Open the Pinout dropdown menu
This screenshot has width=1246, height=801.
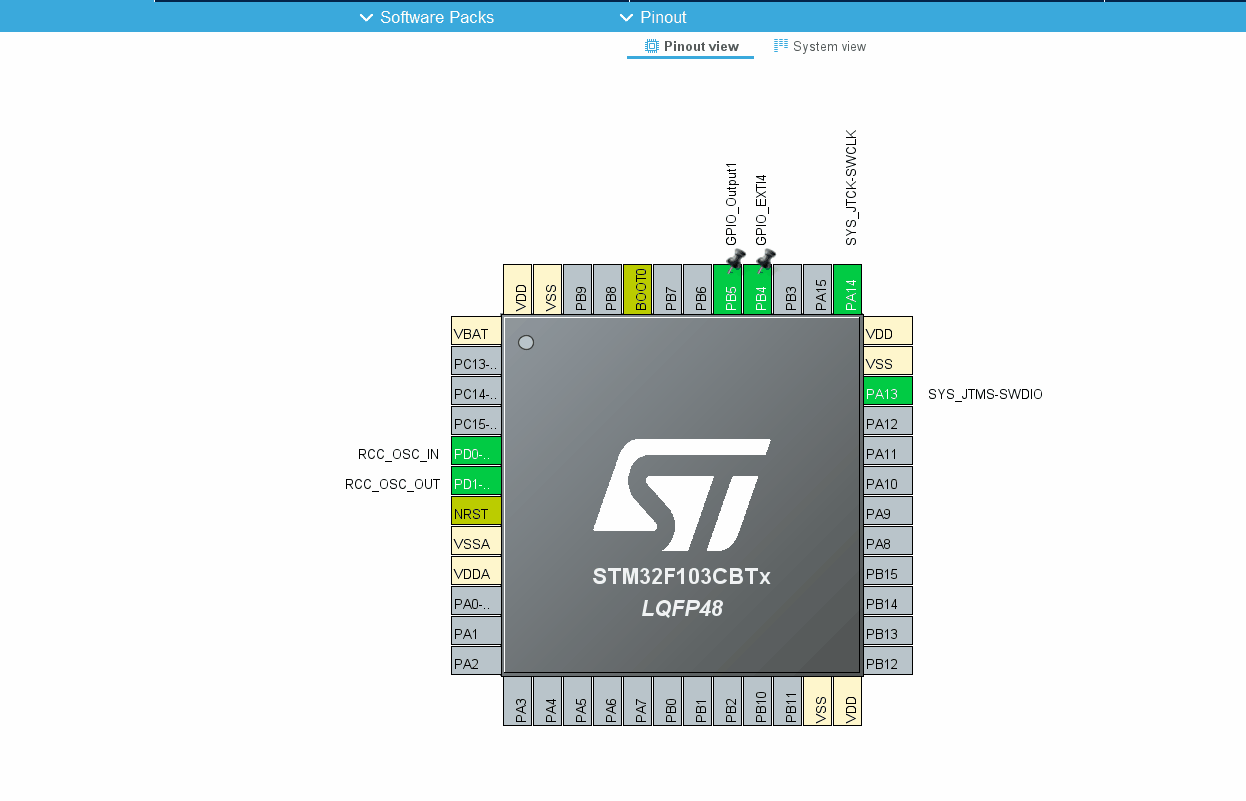[652, 17]
